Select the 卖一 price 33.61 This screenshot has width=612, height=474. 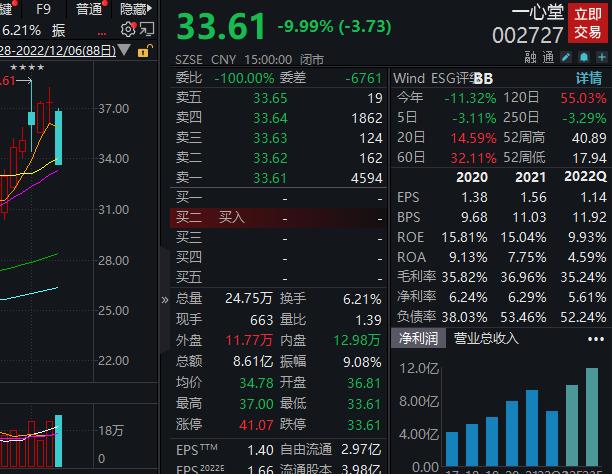[x=270, y=178]
